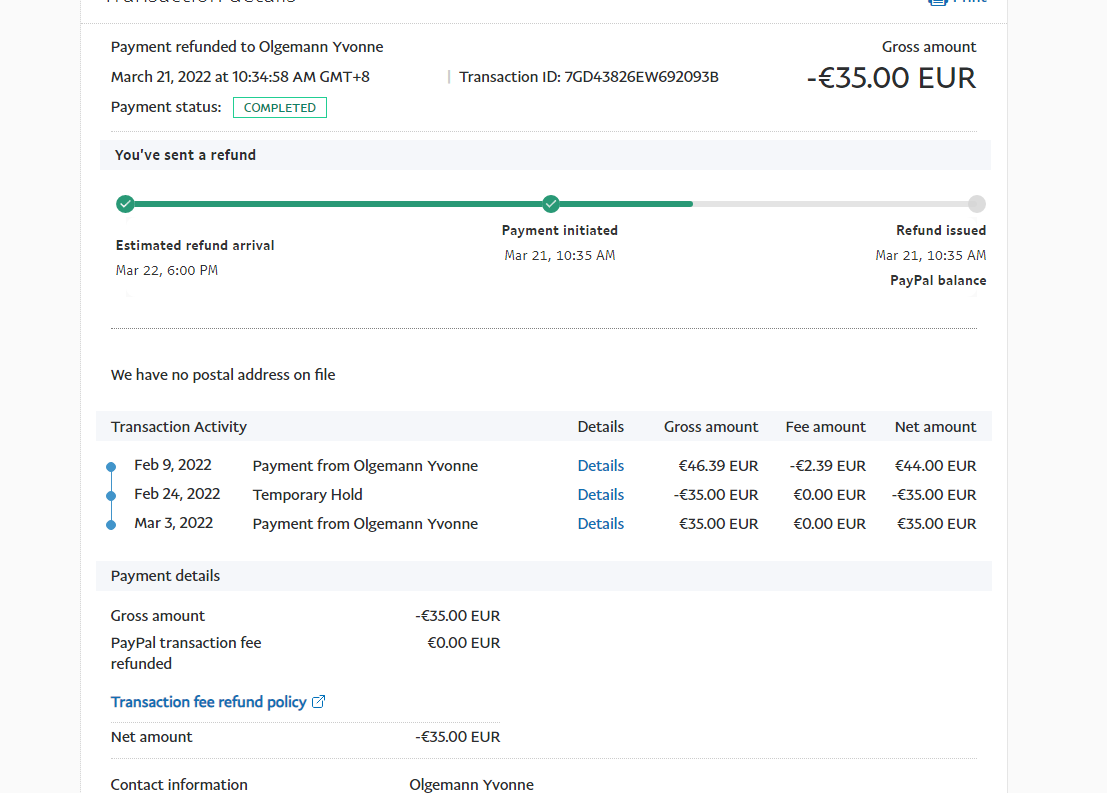Open Details for the Mar 3 payment
Viewport: 1107px width, 793px height.
click(600, 524)
